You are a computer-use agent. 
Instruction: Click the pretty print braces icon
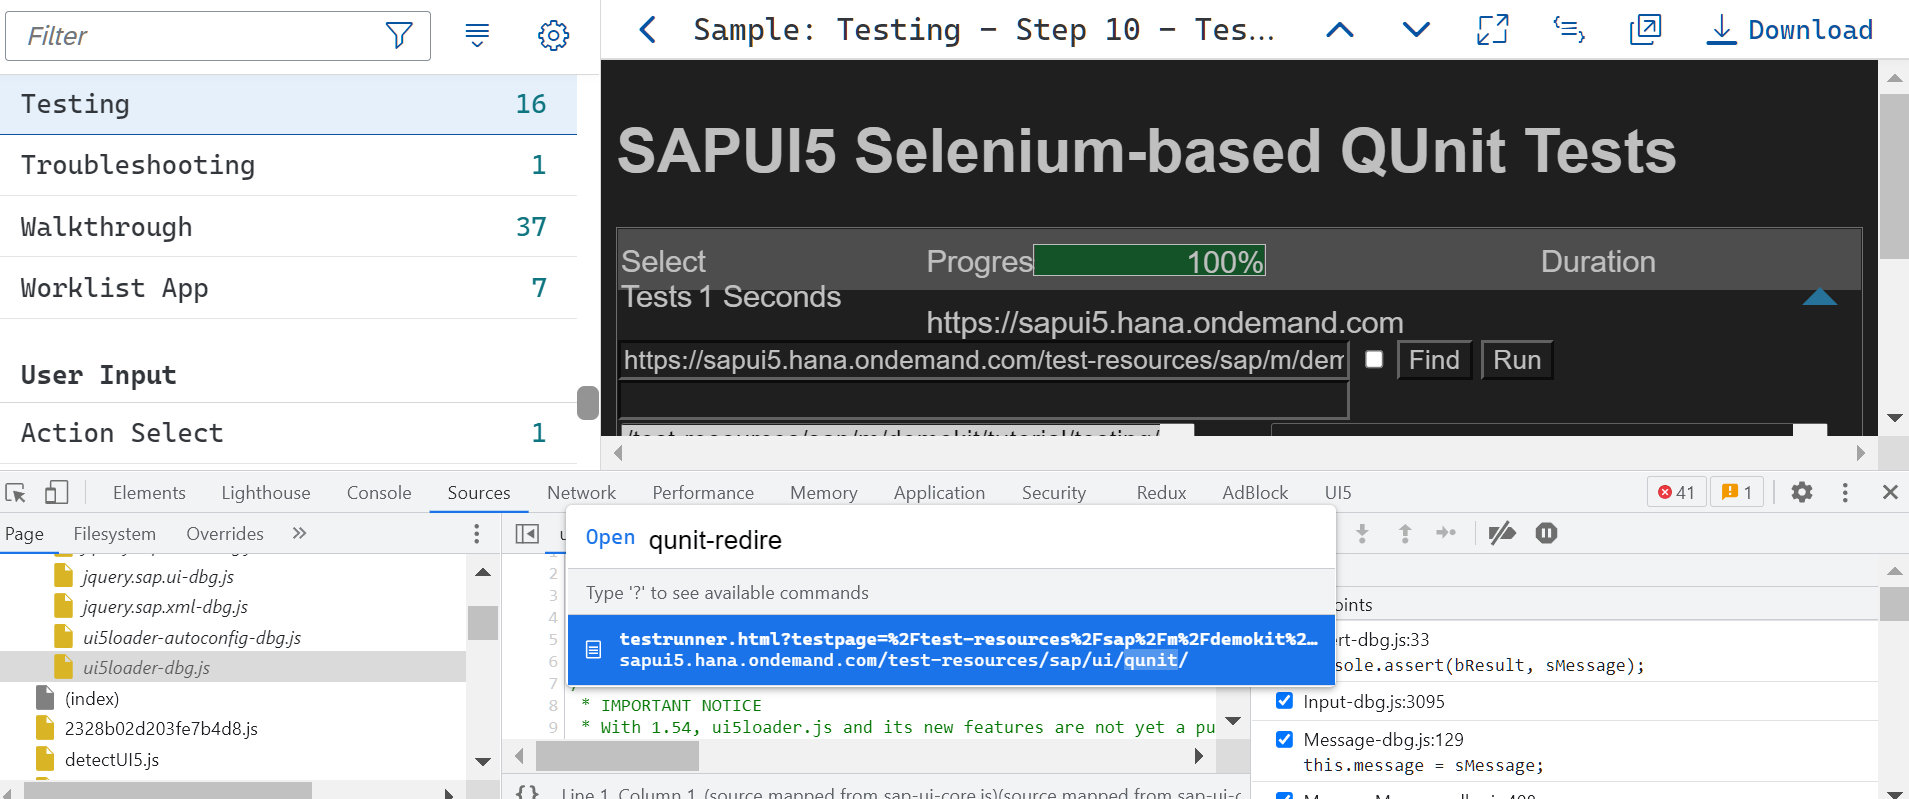click(x=527, y=793)
